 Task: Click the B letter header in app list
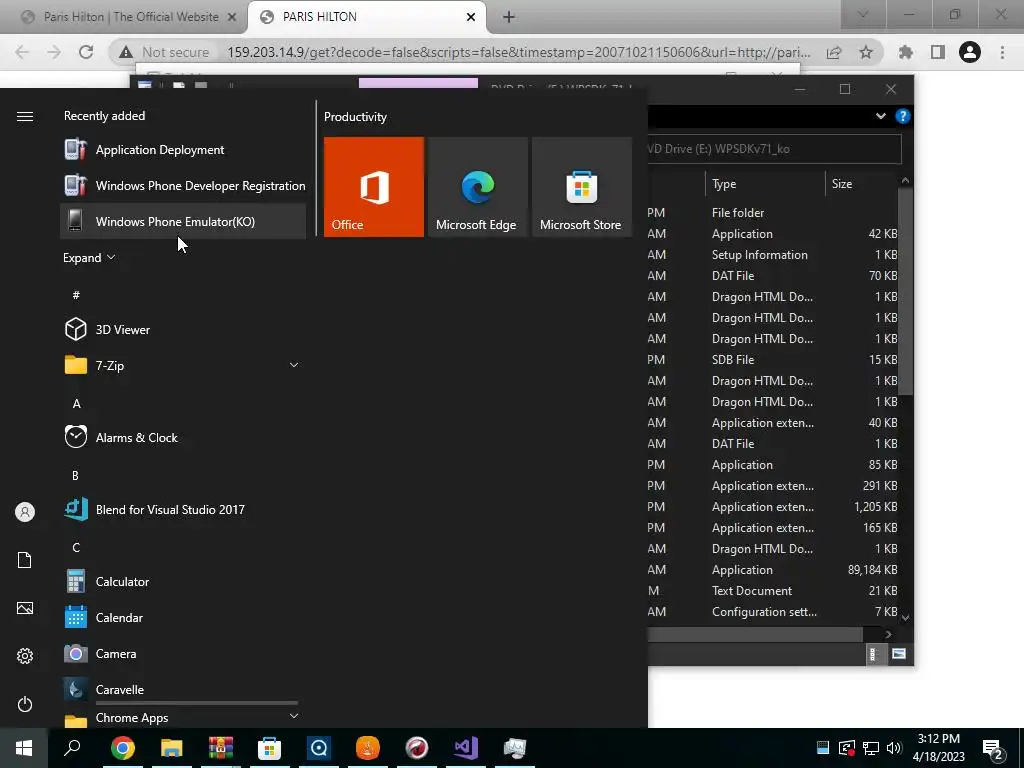[x=76, y=475]
